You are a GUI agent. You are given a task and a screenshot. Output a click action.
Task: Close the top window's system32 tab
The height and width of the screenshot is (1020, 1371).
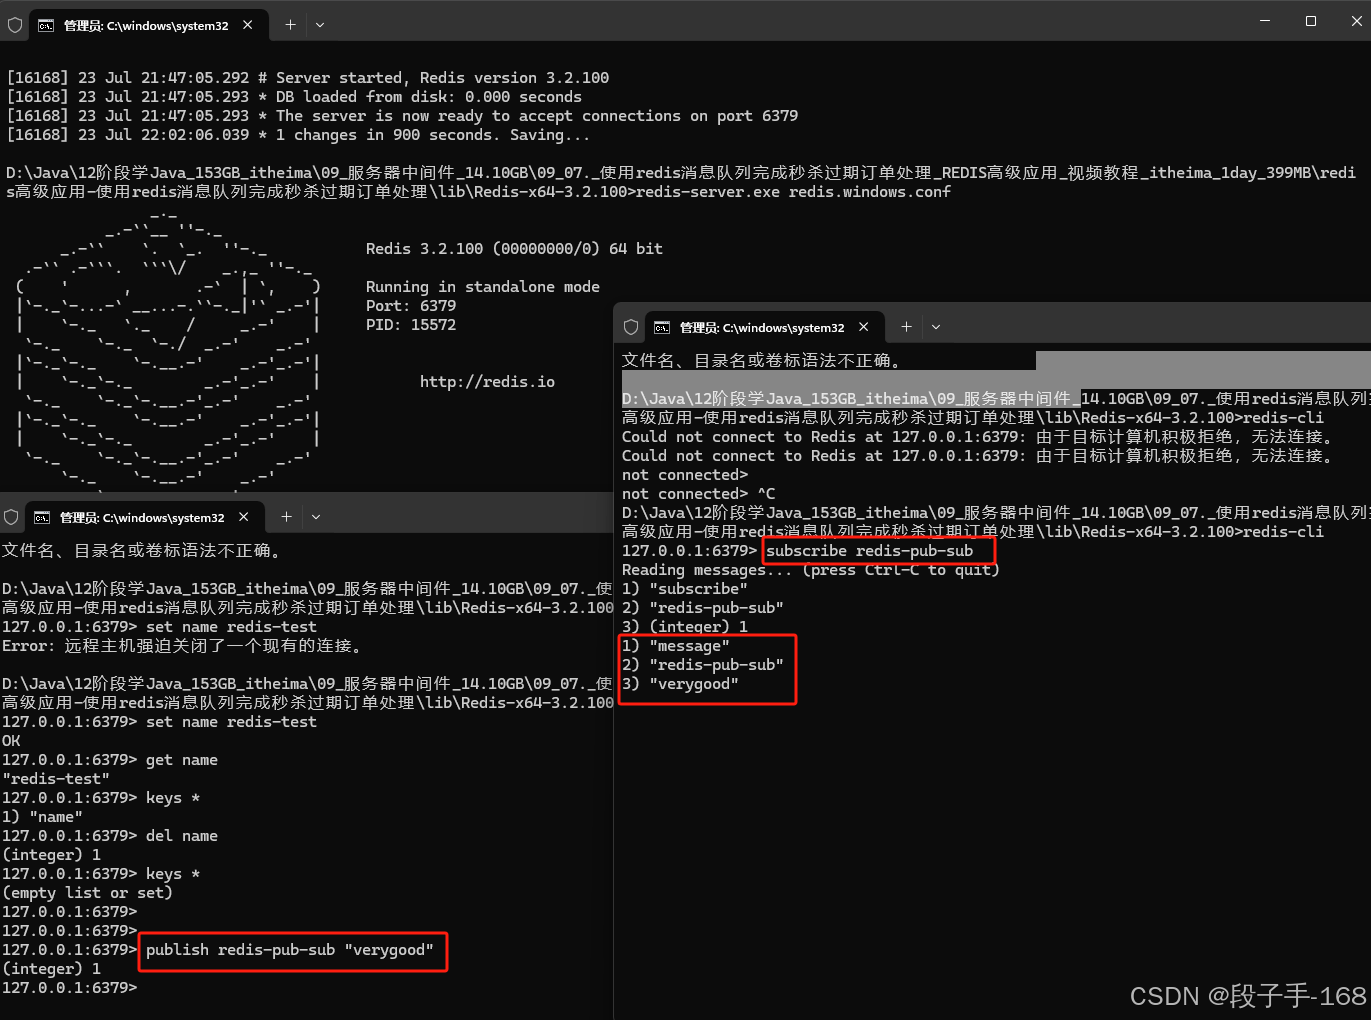click(x=248, y=25)
